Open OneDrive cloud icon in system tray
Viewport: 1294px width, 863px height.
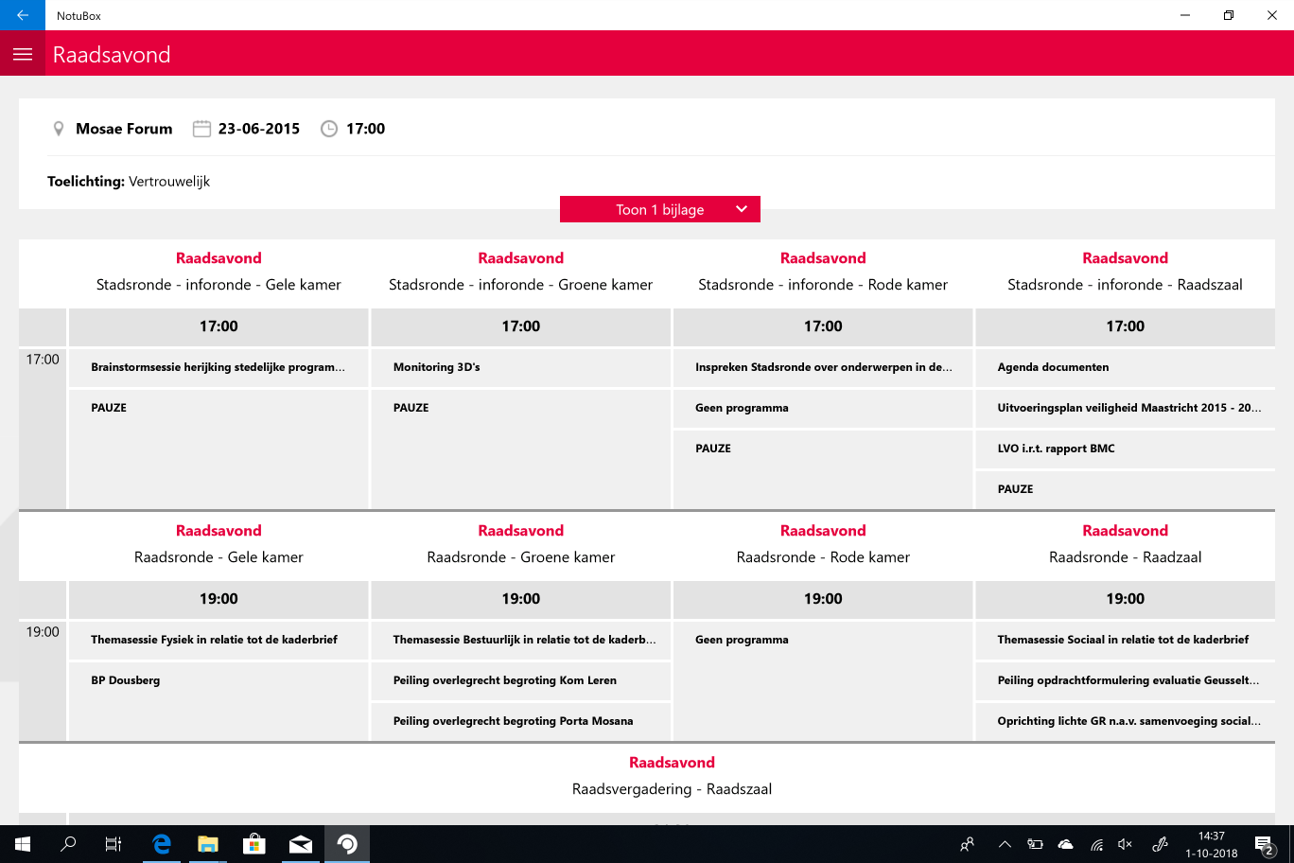pos(1066,845)
